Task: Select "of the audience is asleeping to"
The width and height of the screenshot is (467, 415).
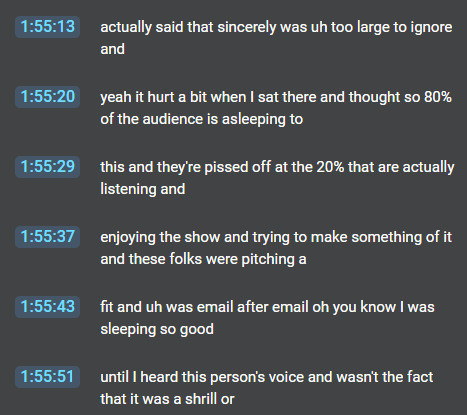Action: pos(202,119)
